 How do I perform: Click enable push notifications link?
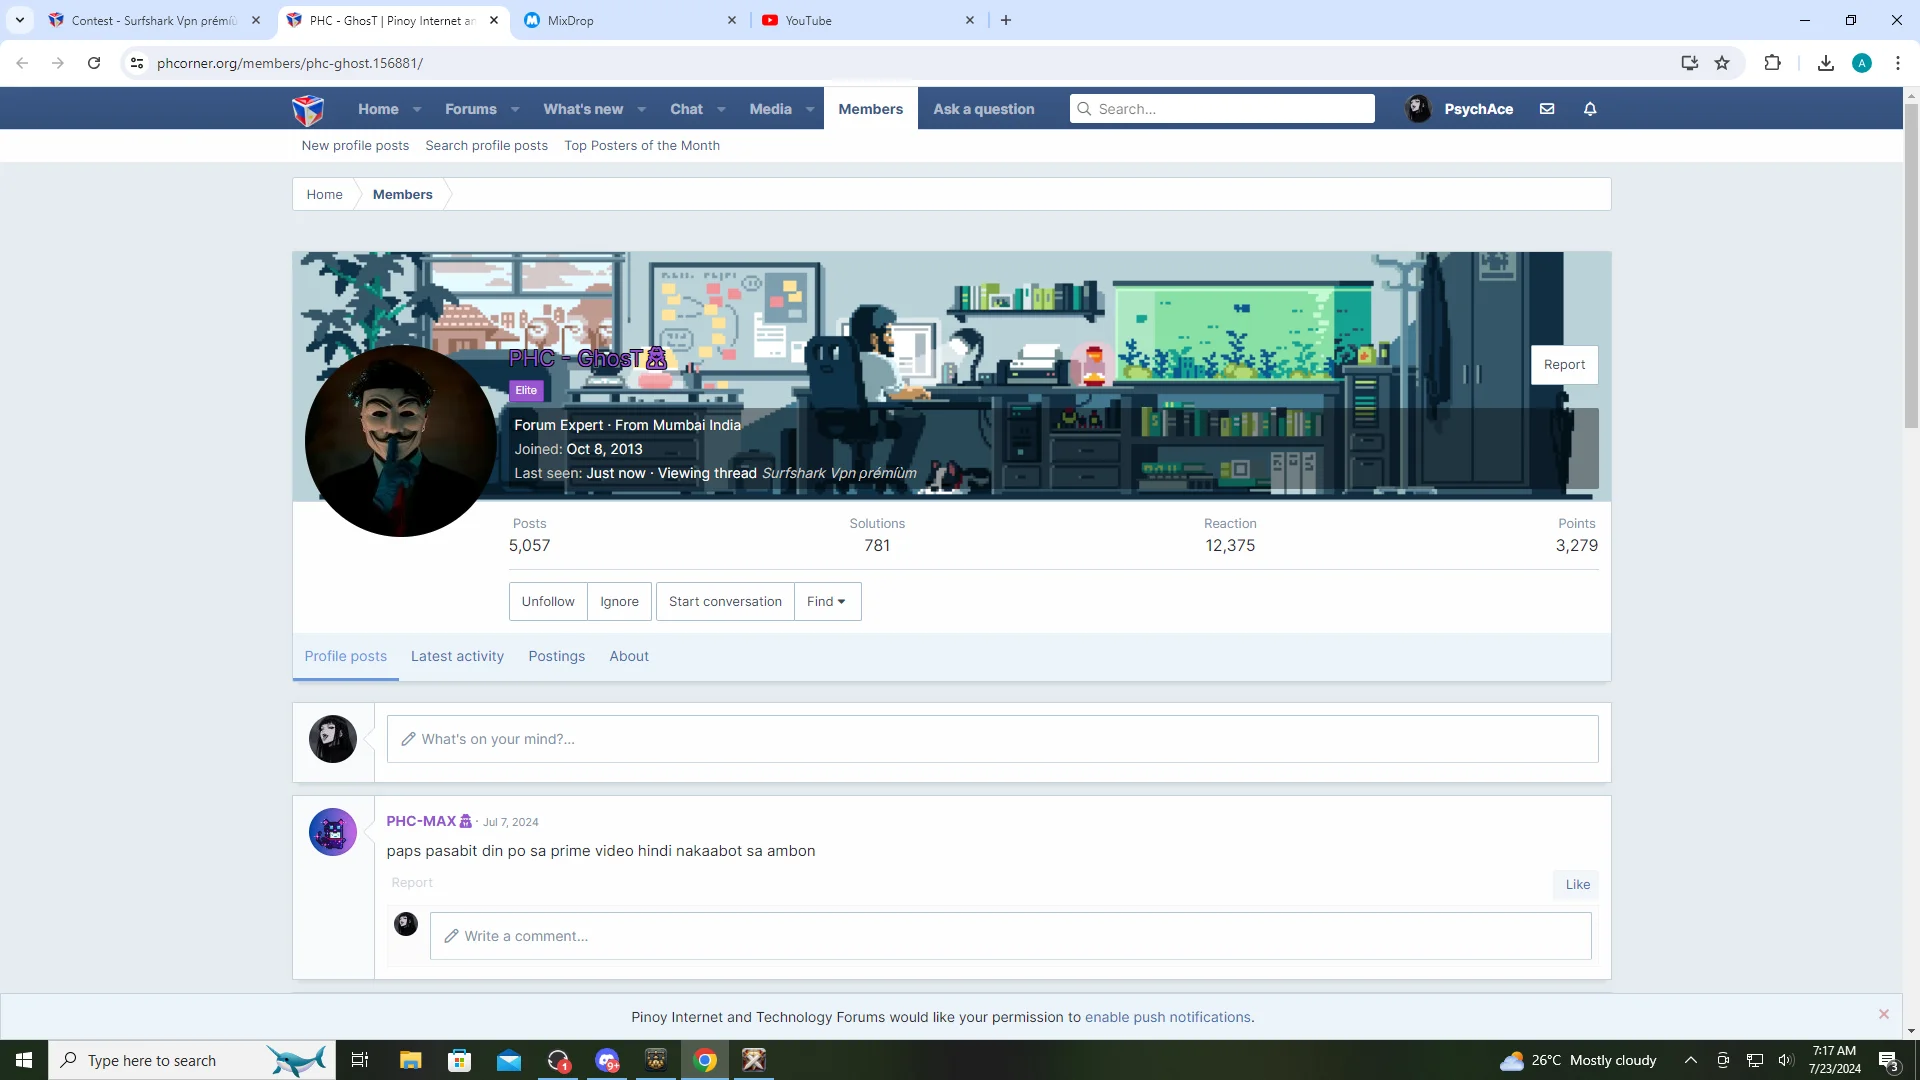tap(1167, 1017)
